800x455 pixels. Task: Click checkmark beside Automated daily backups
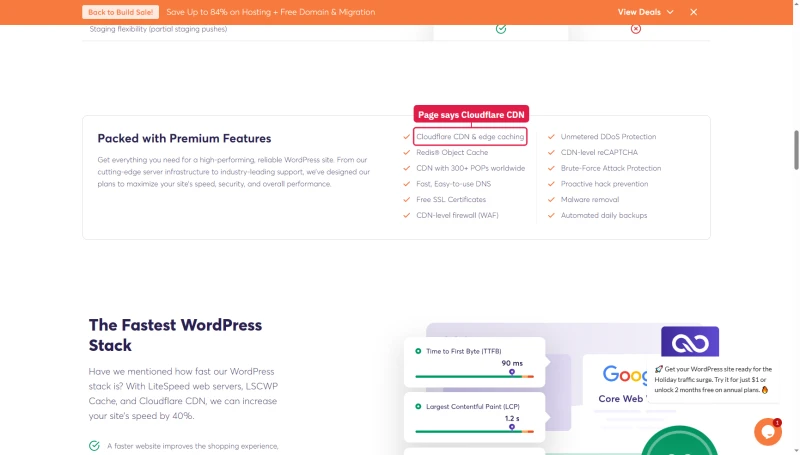click(551, 215)
